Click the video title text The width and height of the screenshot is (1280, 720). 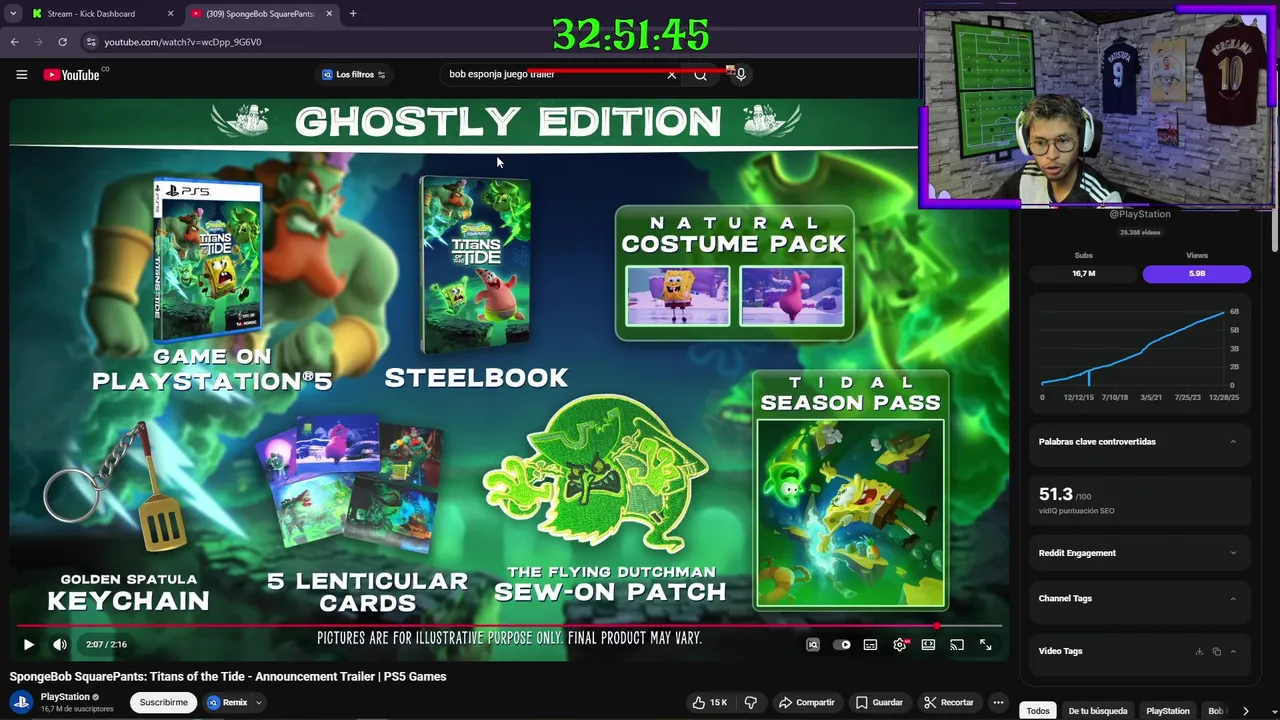click(x=228, y=677)
